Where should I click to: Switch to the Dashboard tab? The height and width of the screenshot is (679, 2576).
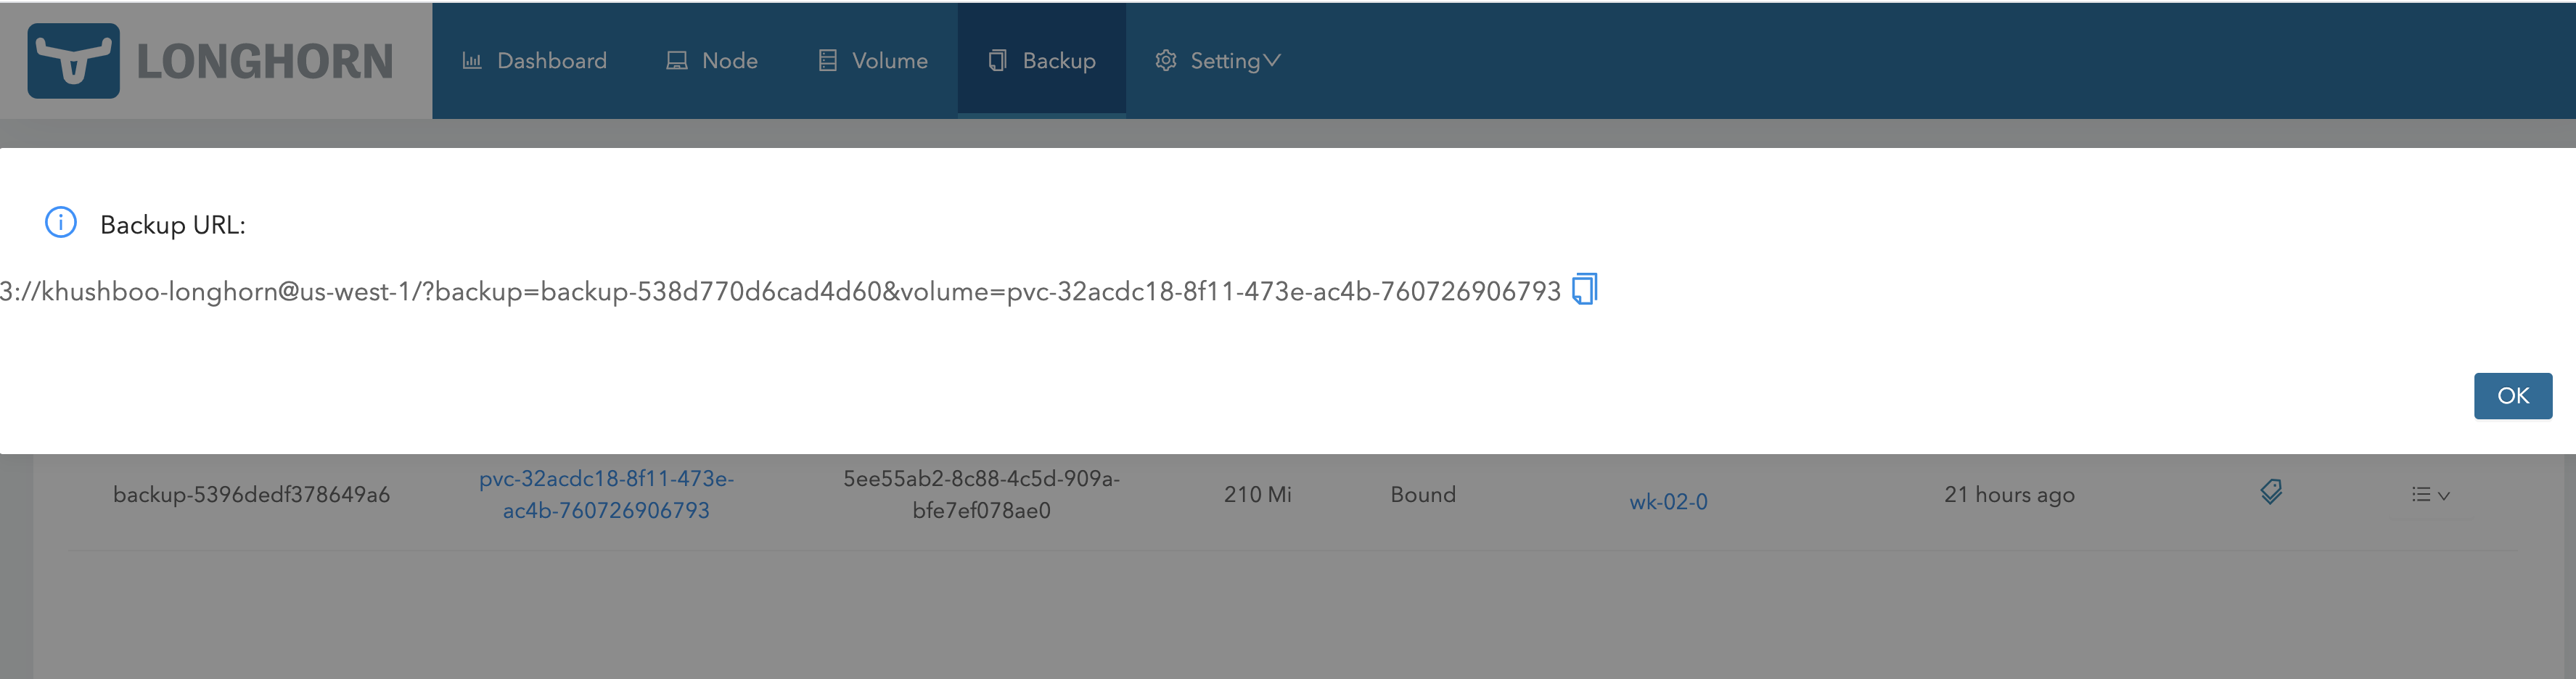pyautogui.click(x=551, y=60)
